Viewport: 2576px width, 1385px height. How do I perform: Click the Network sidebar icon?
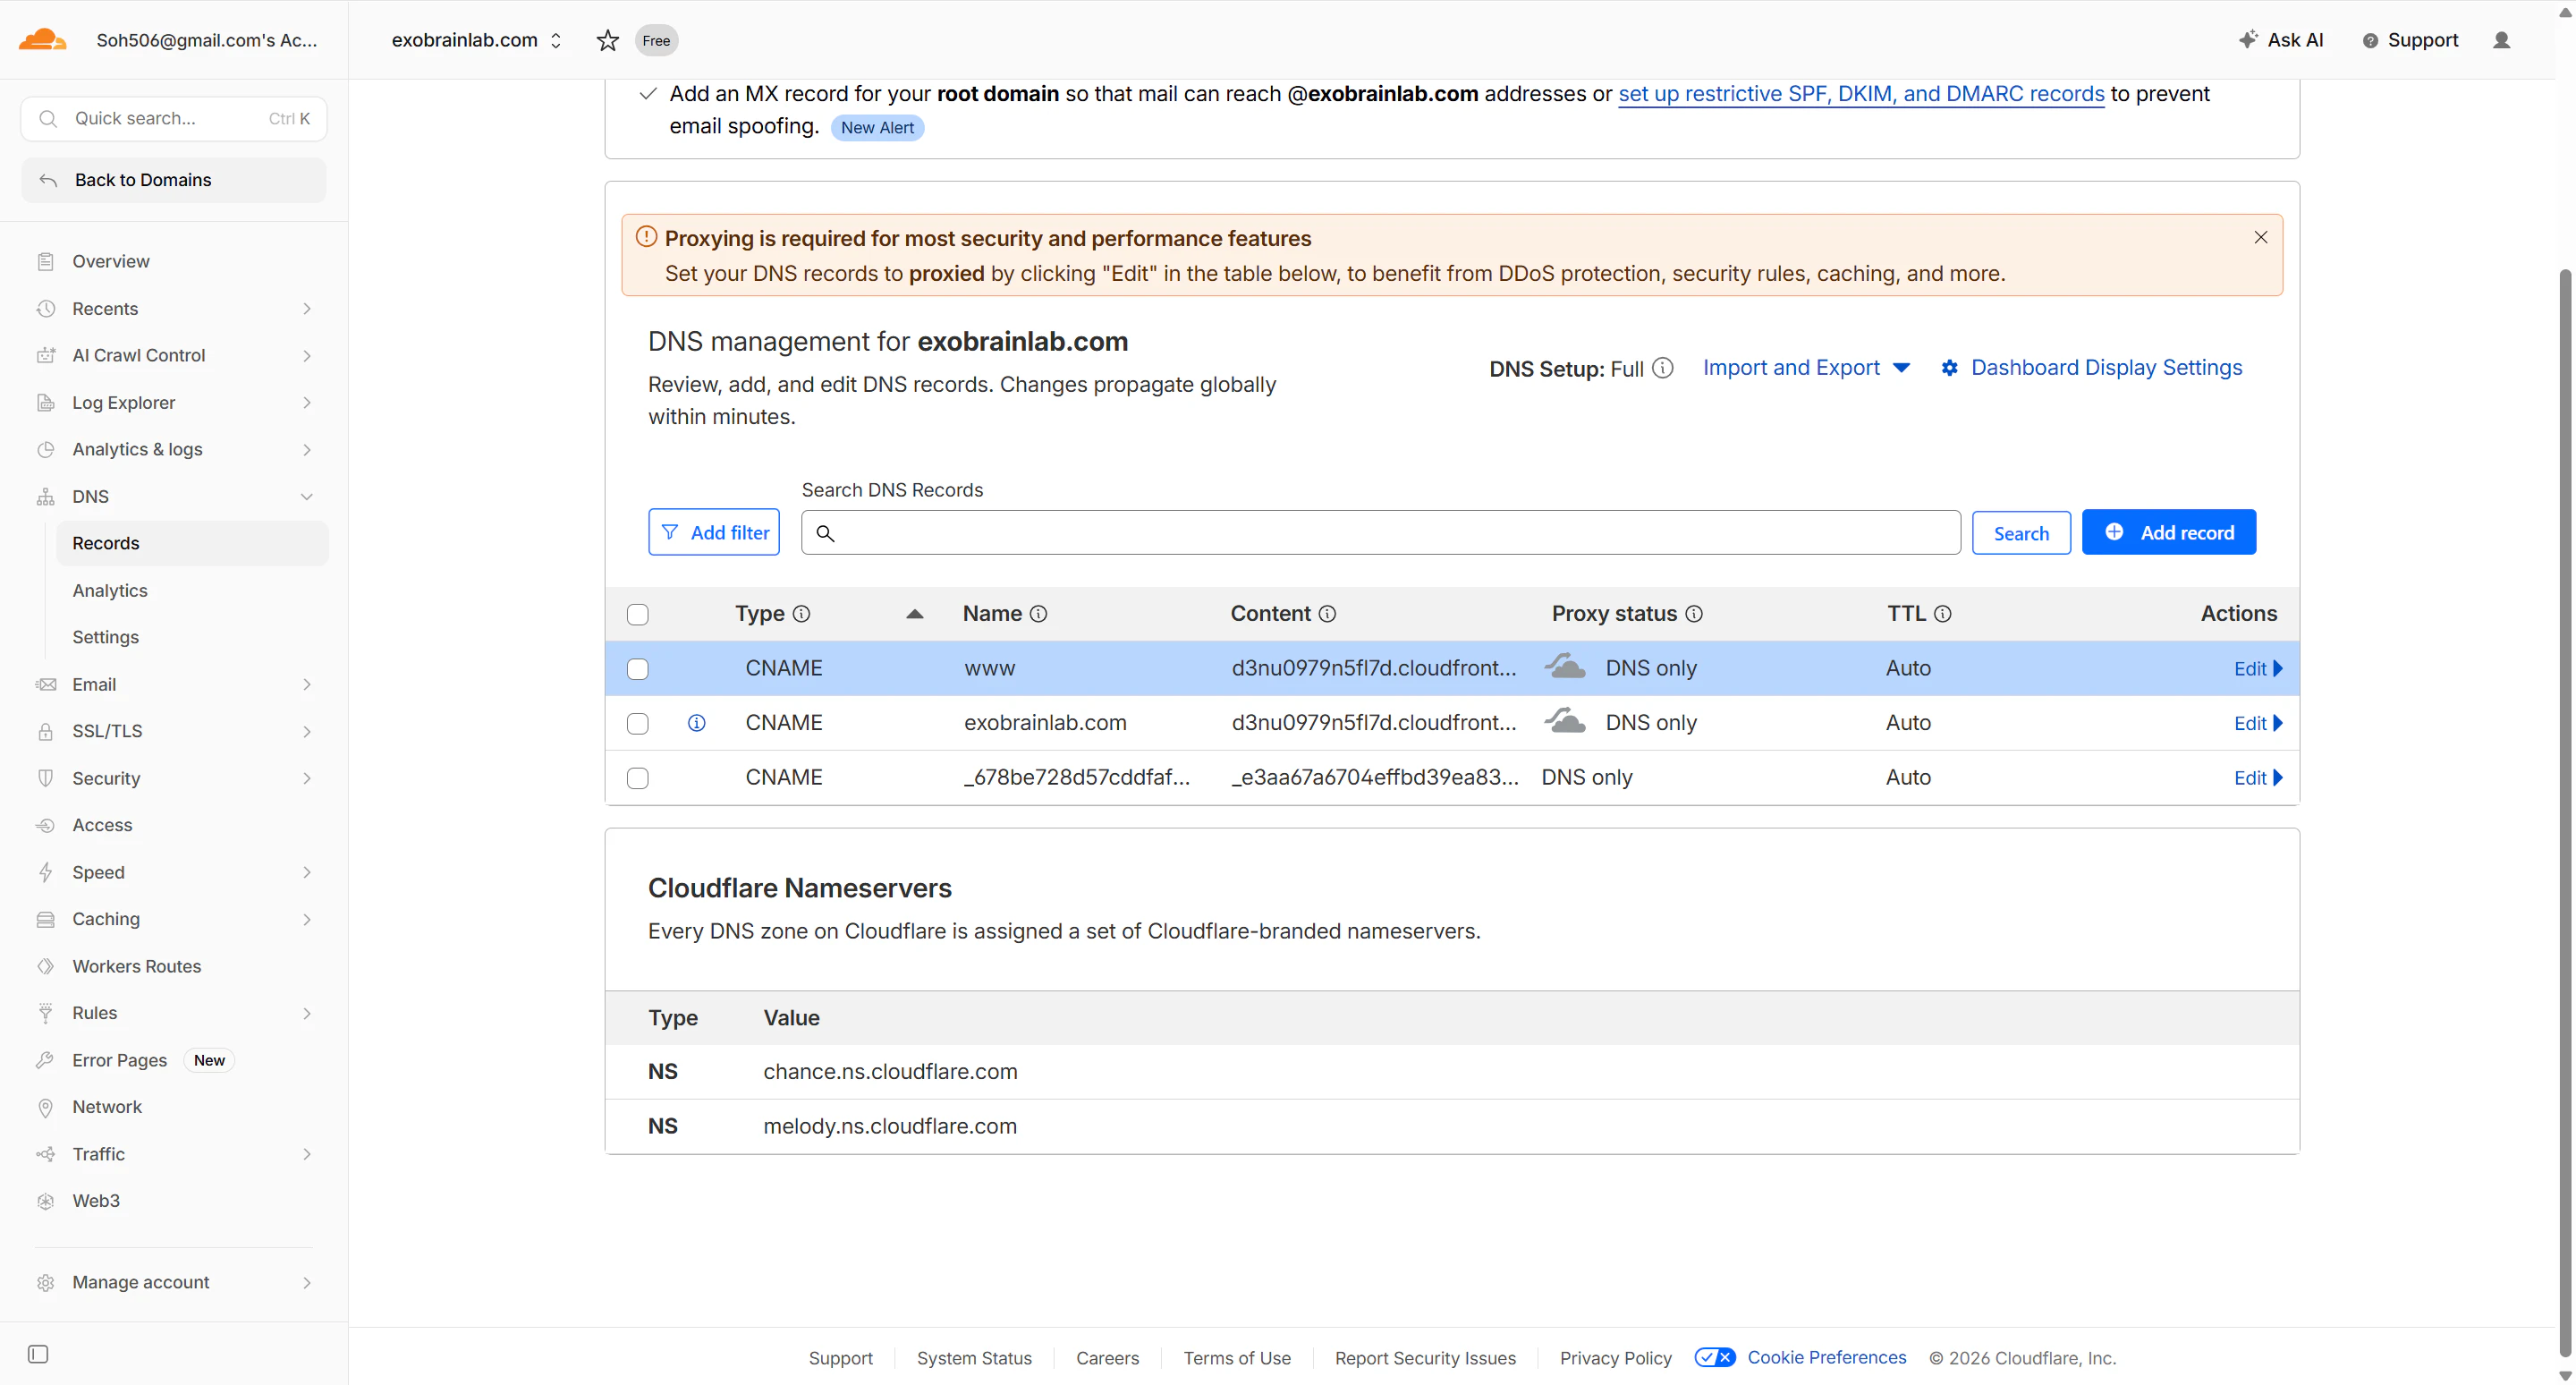pos(45,1108)
